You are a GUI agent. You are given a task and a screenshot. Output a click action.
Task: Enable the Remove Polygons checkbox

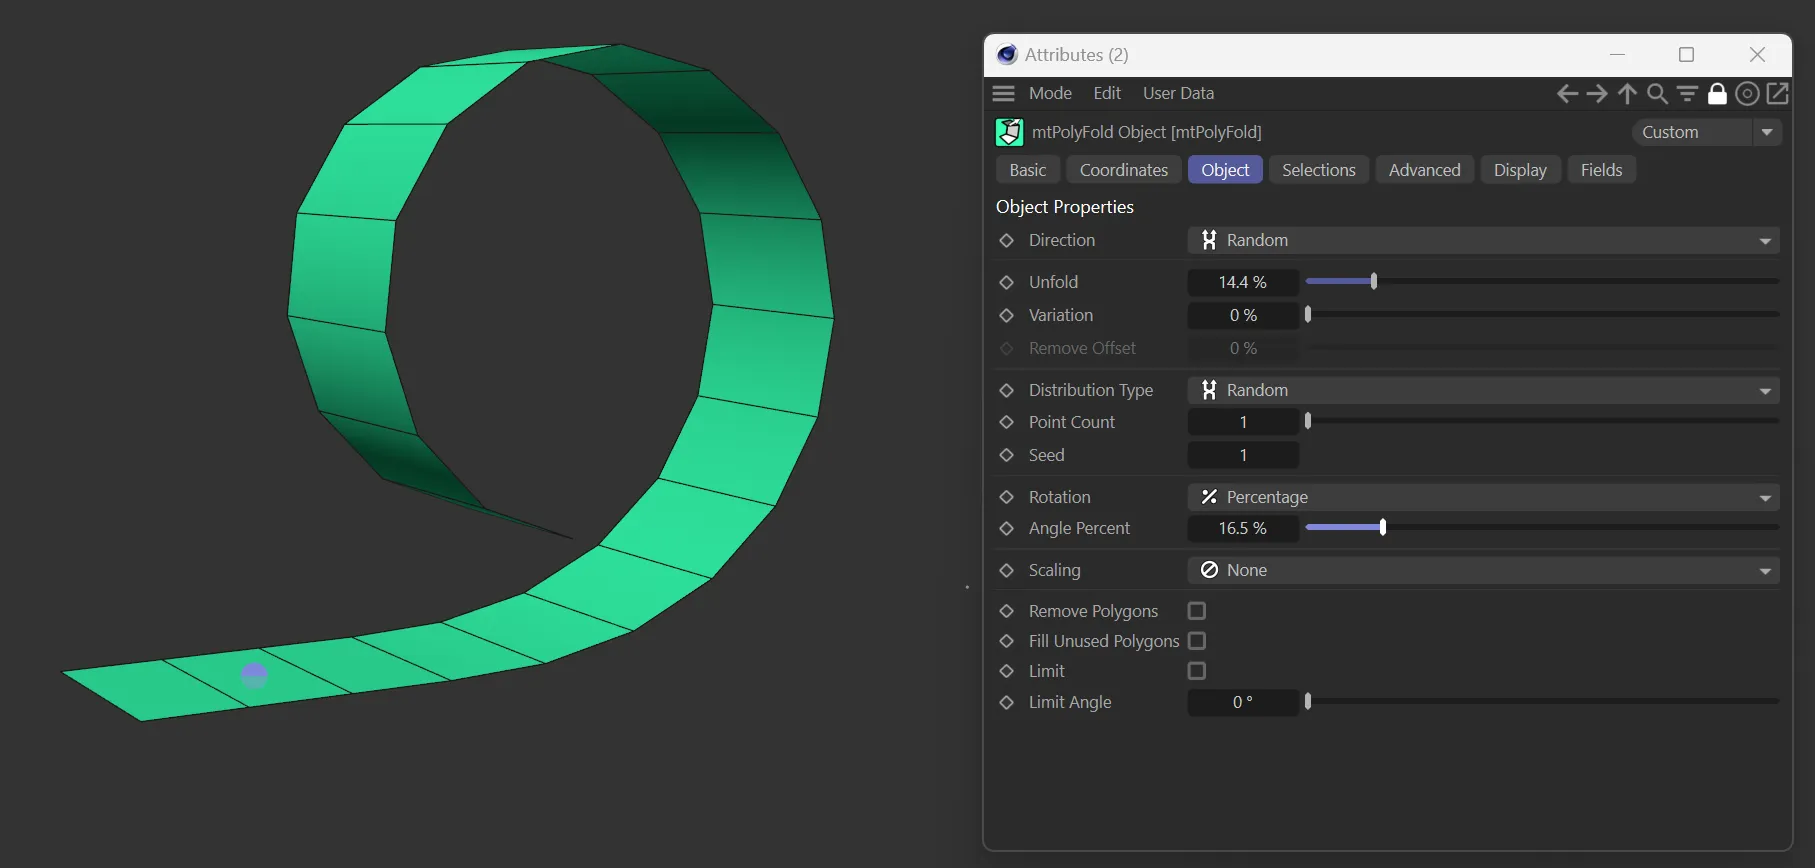click(x=1196, y=611)
